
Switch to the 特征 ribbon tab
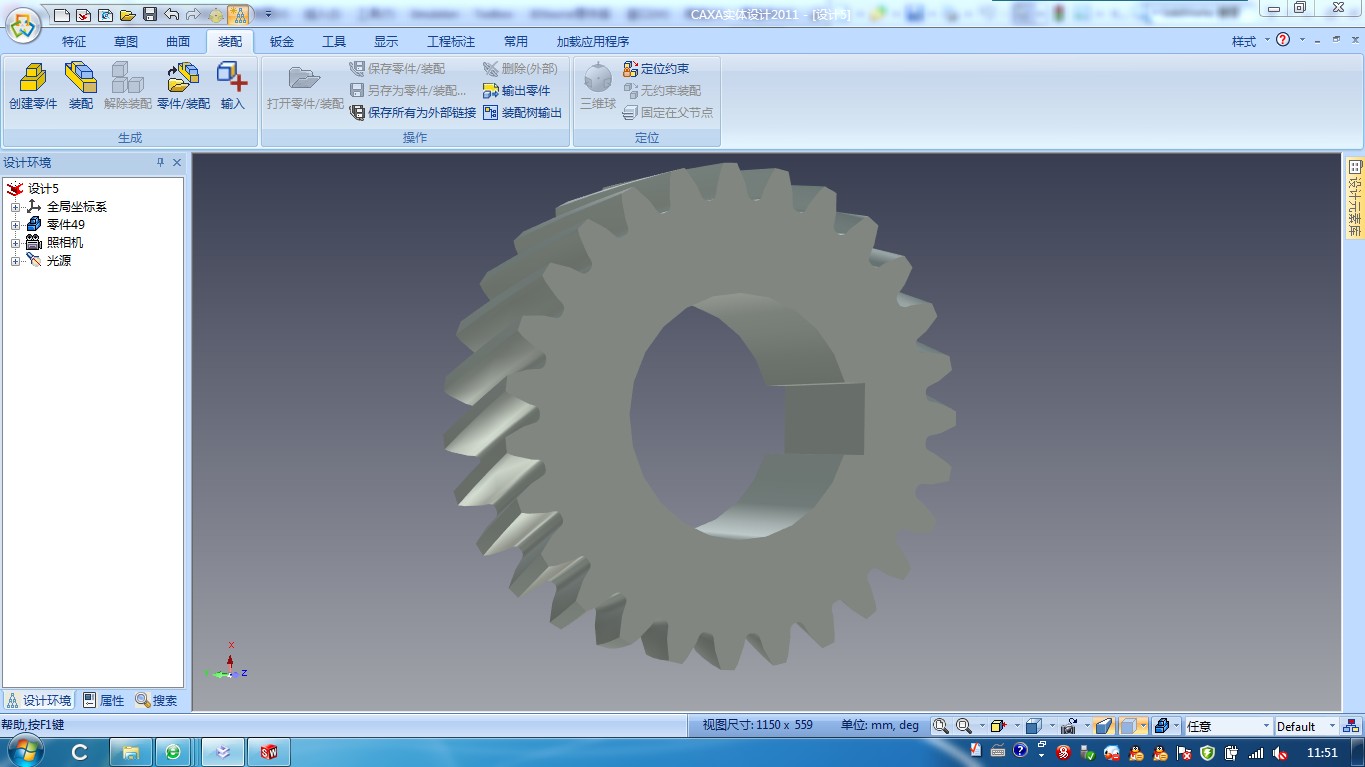[x=74, y=42]
